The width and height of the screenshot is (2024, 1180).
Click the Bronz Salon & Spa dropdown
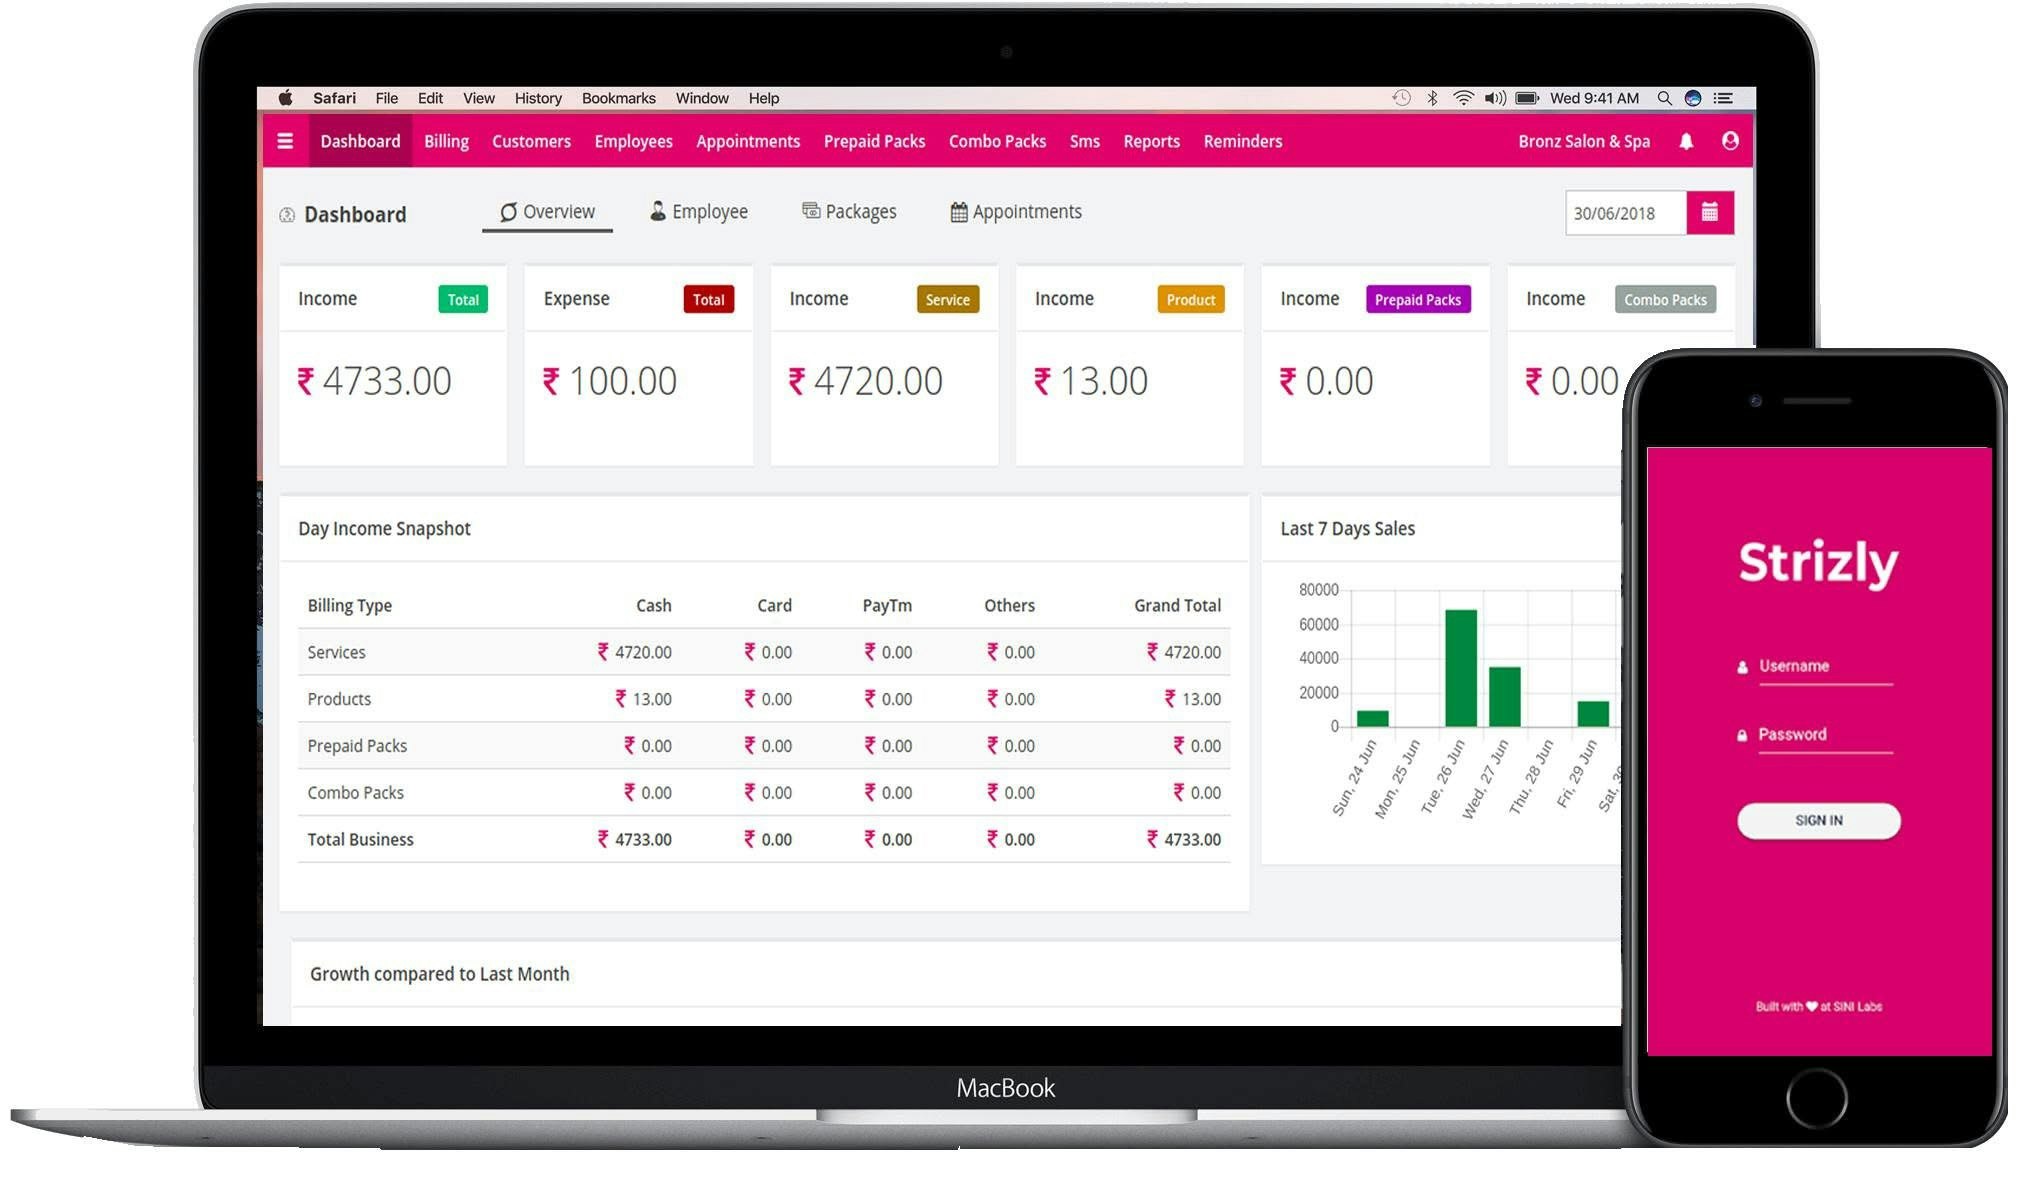click(1583, 141)
